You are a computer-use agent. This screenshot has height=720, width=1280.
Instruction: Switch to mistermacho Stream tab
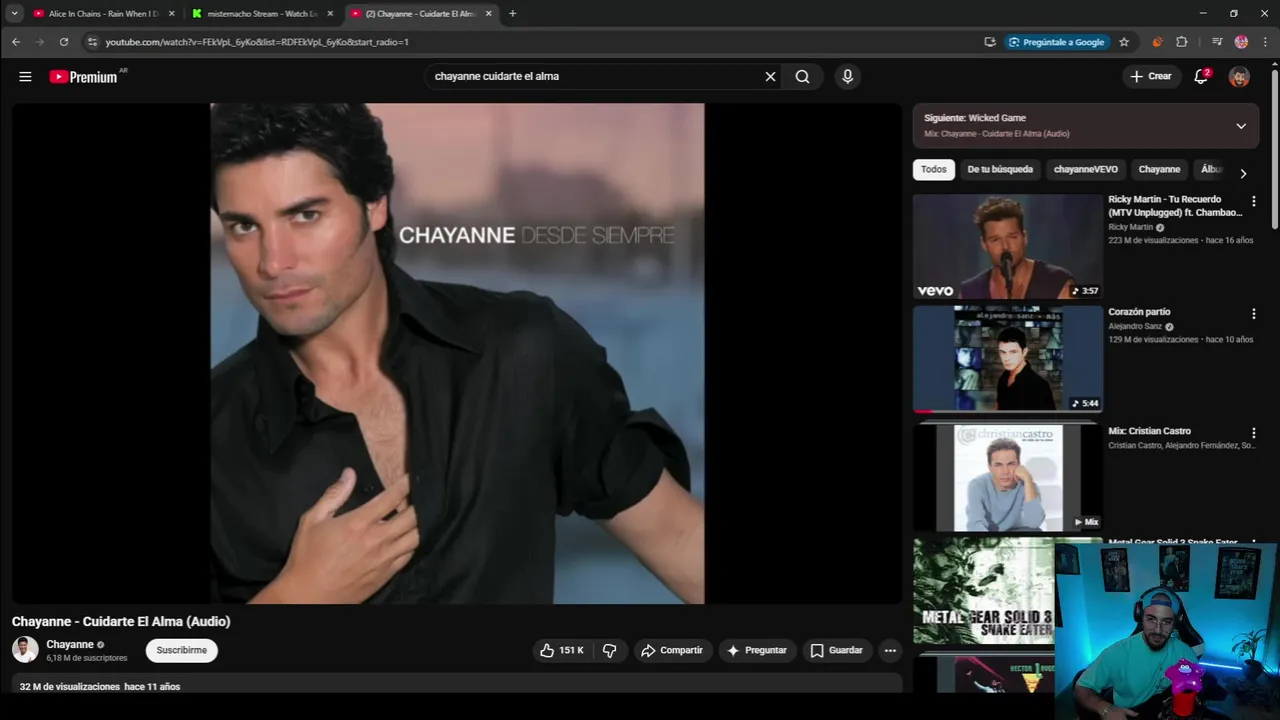pyautogui.click(x=262, y=14)
